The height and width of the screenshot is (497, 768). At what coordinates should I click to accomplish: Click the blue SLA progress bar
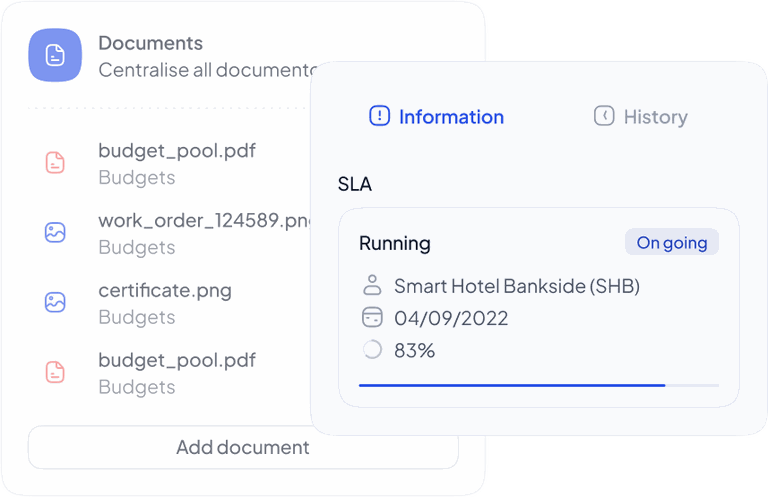coord(512,385)
